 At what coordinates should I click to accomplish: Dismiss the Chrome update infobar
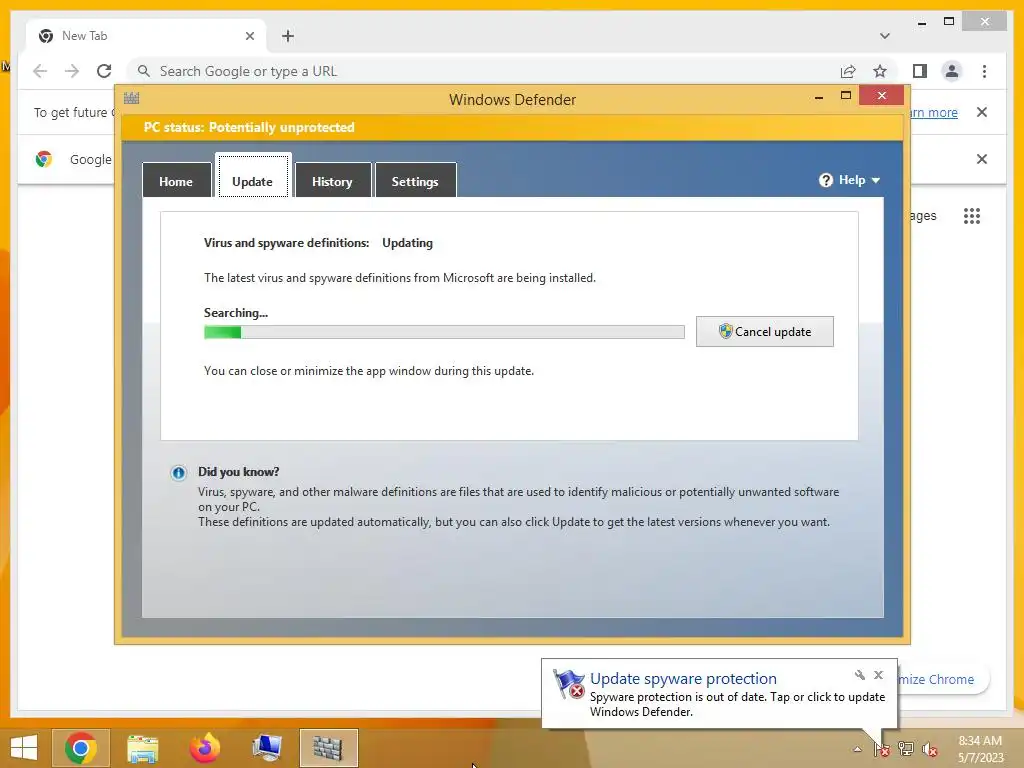(x=982, y=112)
